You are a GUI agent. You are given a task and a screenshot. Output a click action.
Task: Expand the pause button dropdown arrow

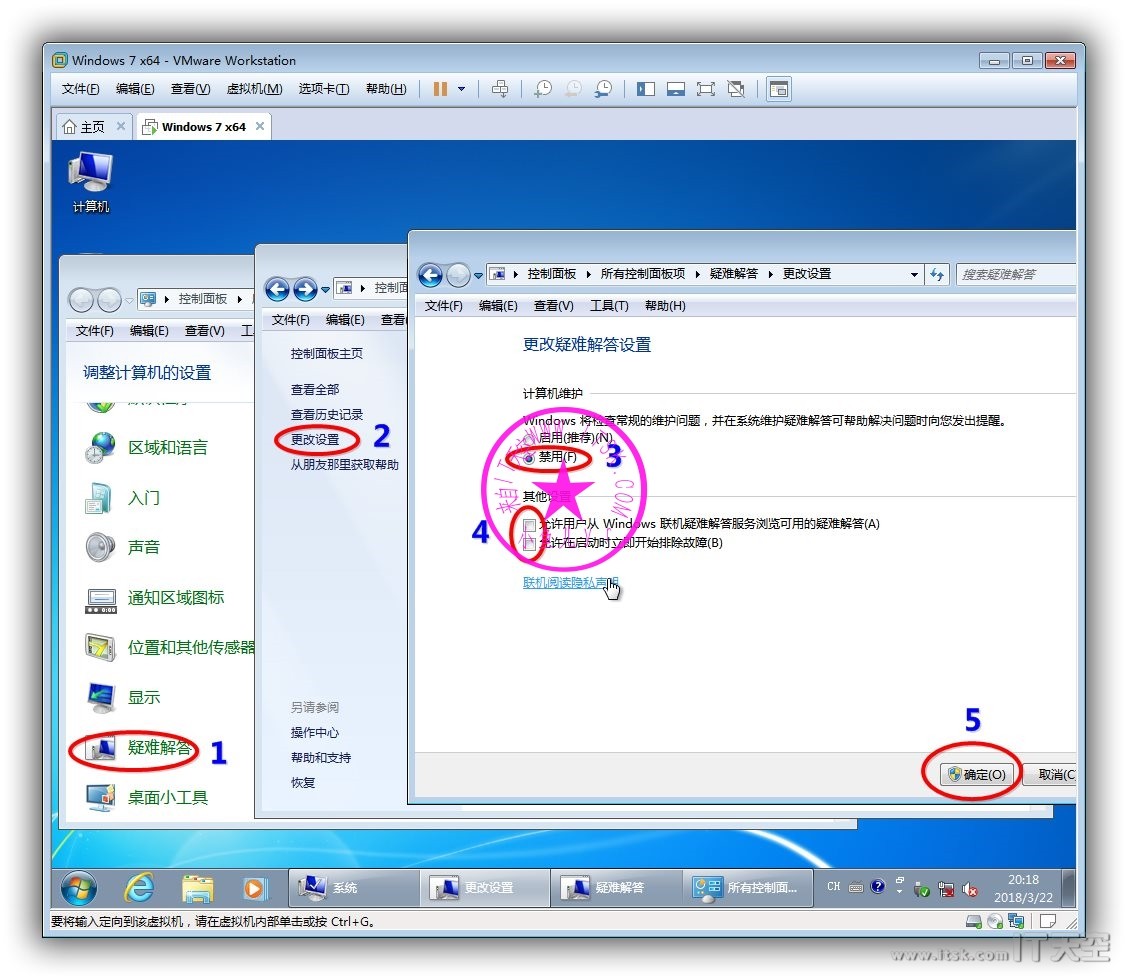click(x=461, y=89)
